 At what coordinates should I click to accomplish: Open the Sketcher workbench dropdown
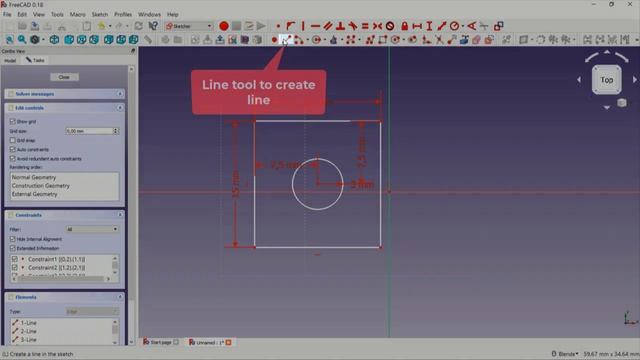[x=189, y=26]
